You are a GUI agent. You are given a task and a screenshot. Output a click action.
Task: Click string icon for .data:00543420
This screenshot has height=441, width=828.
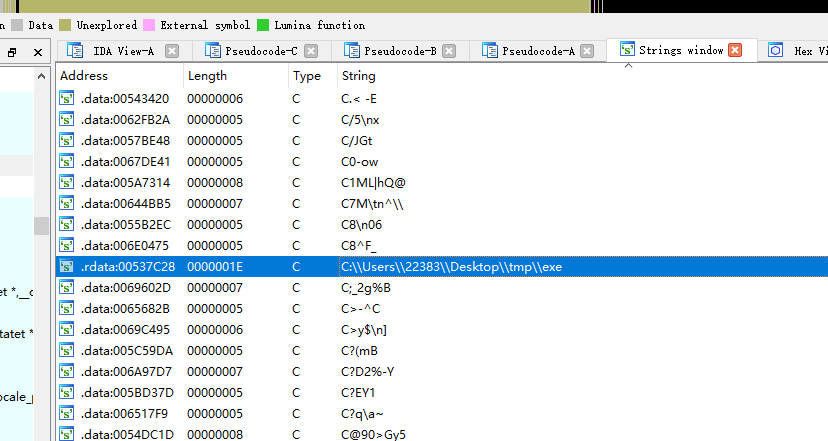pos(67,99)
